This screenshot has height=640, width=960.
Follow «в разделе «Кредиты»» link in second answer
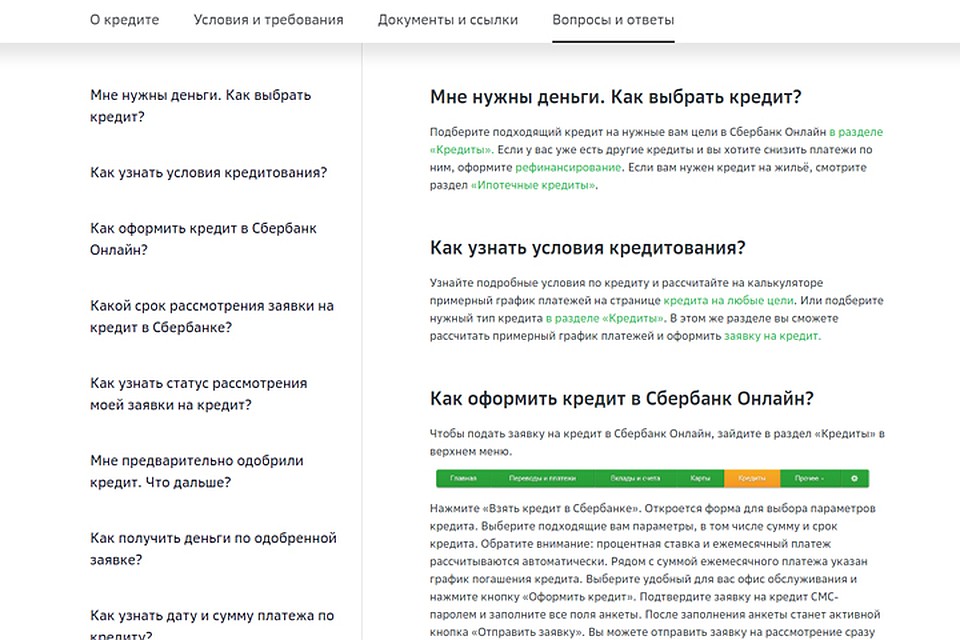(604, 318)
